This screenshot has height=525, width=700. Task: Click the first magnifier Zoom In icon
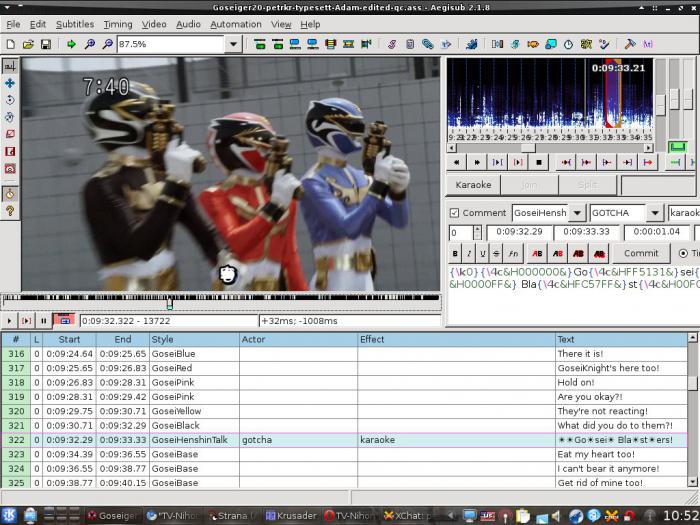[89, 44]
